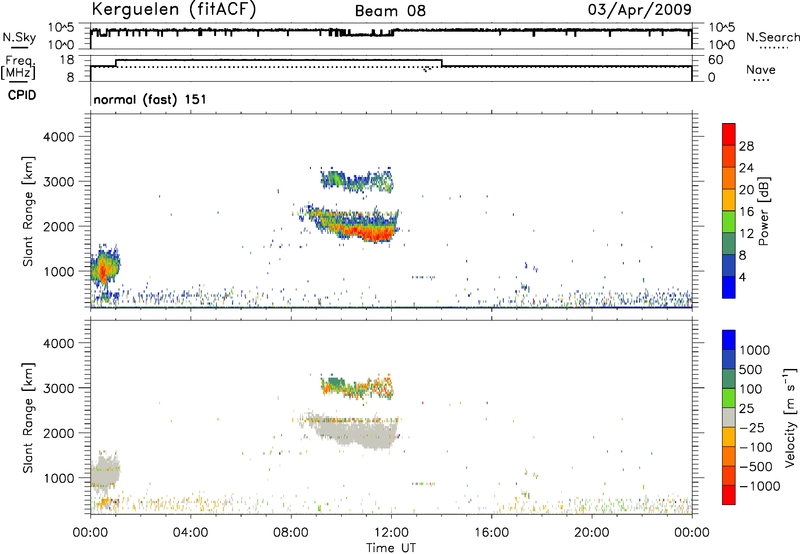Select the Beam 08 label
The width and height of the screenshot is (800, 554).
pos(390,11)
